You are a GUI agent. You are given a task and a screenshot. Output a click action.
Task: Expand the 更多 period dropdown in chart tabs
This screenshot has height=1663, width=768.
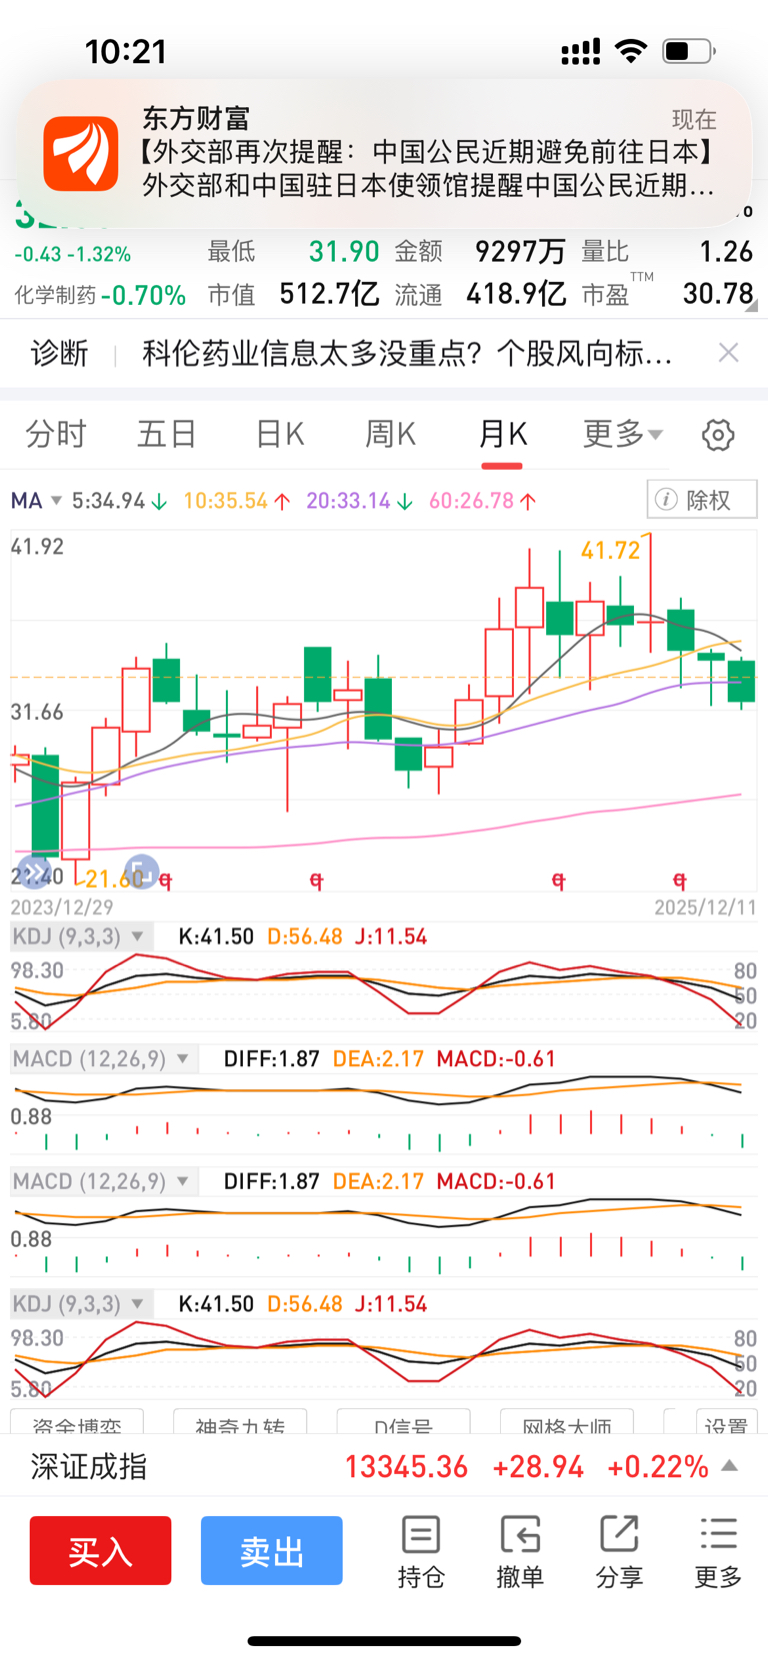click(623, 434)
